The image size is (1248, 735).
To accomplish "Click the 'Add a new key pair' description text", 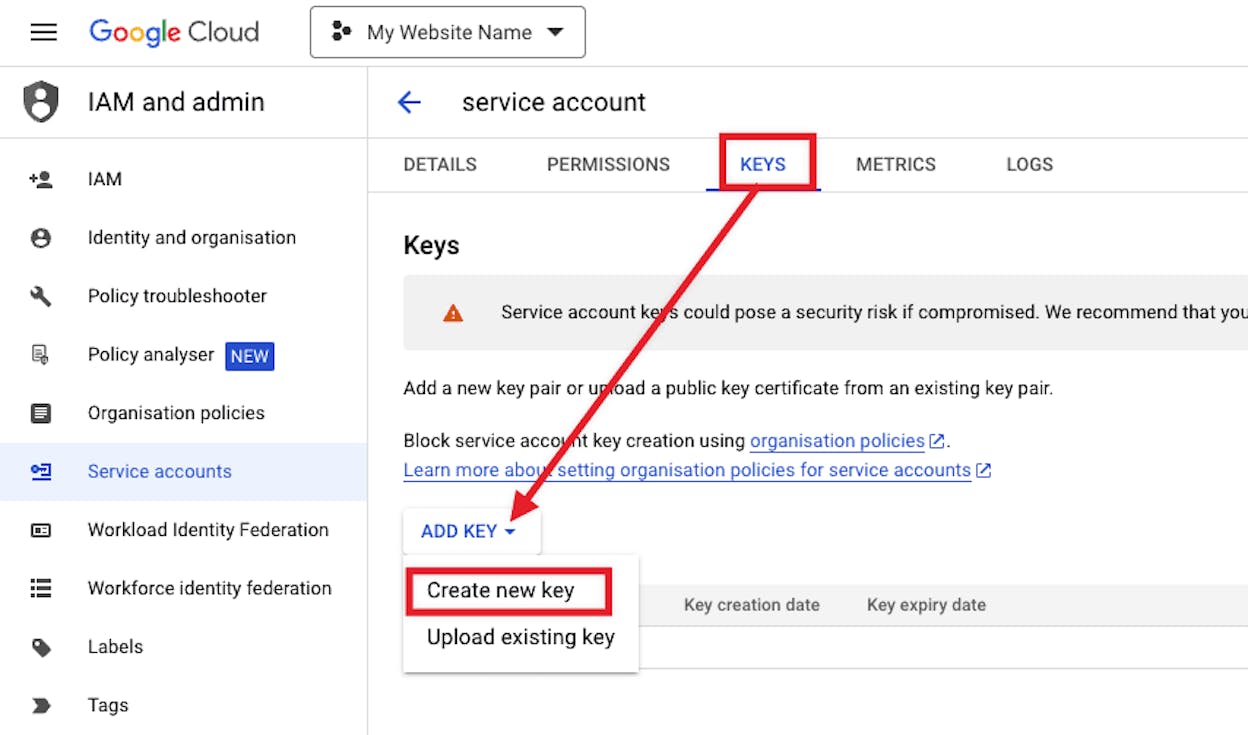I will (x=728, y=388).
